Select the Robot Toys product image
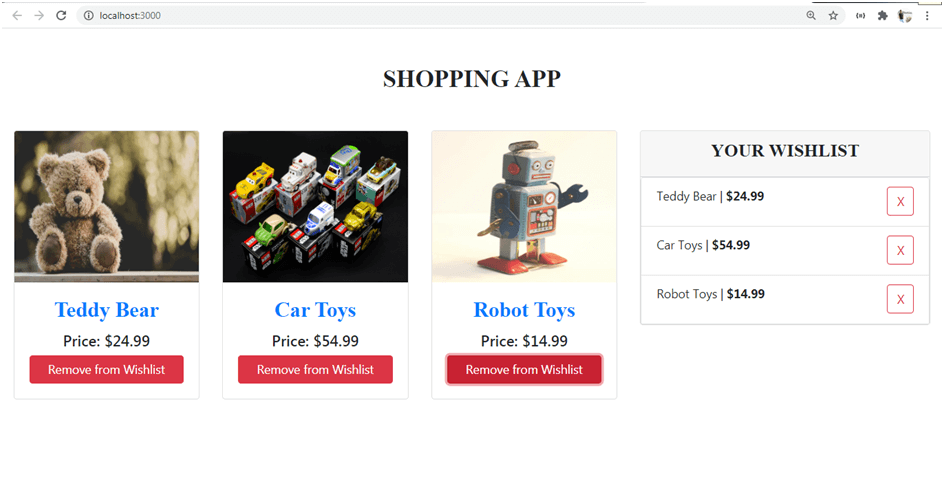944x478 pixels. pyautogui.click(x=524, y=206)
